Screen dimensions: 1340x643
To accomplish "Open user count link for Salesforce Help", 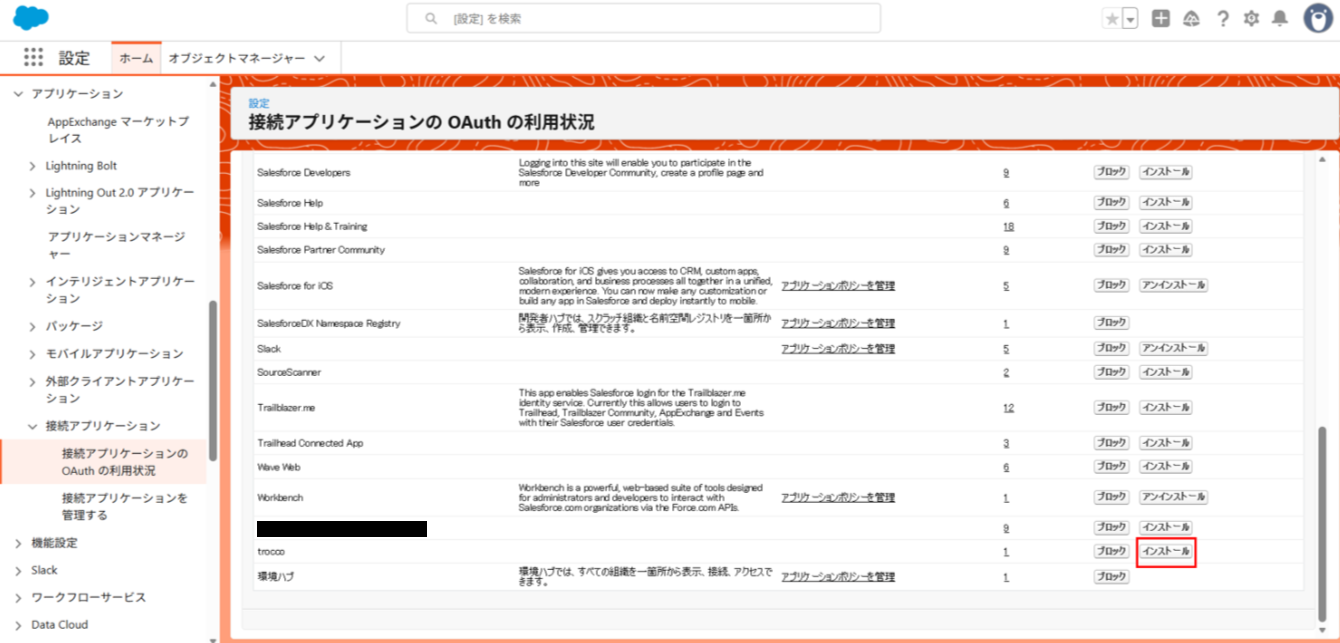I will pos(1006,203).
